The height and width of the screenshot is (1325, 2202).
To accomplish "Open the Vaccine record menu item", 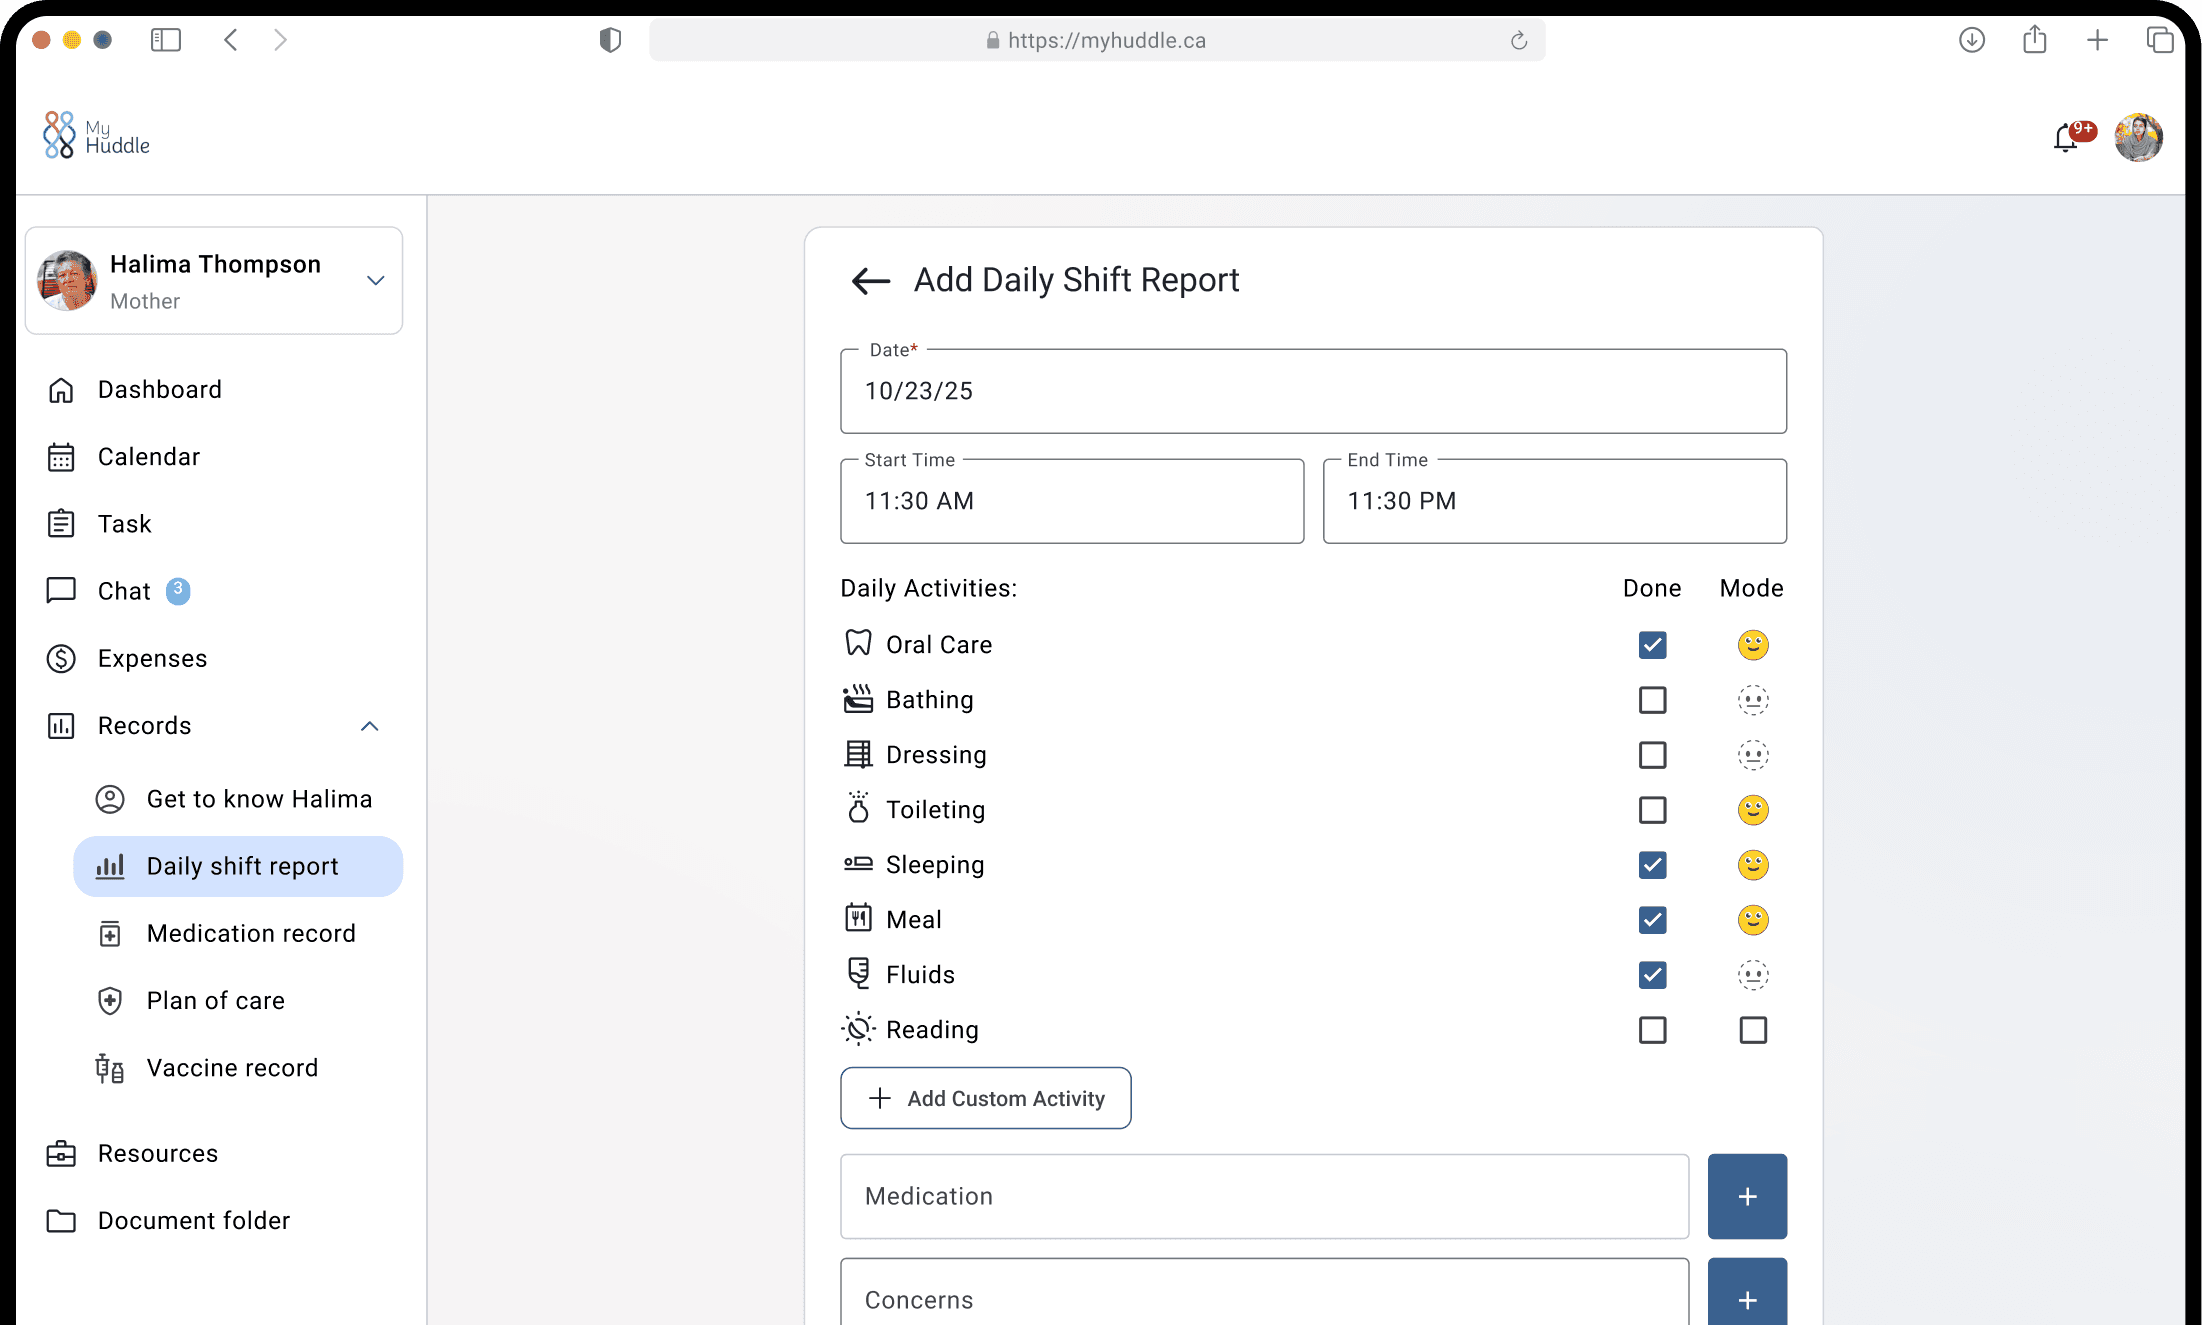I will click(x=232, y=1068).
